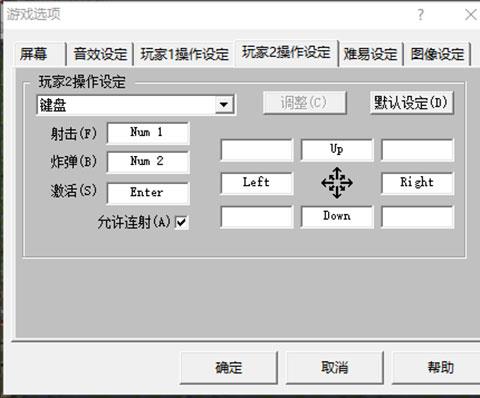Click the 取消 button
The width and height of the screenshot is (480, 398).
335,367
